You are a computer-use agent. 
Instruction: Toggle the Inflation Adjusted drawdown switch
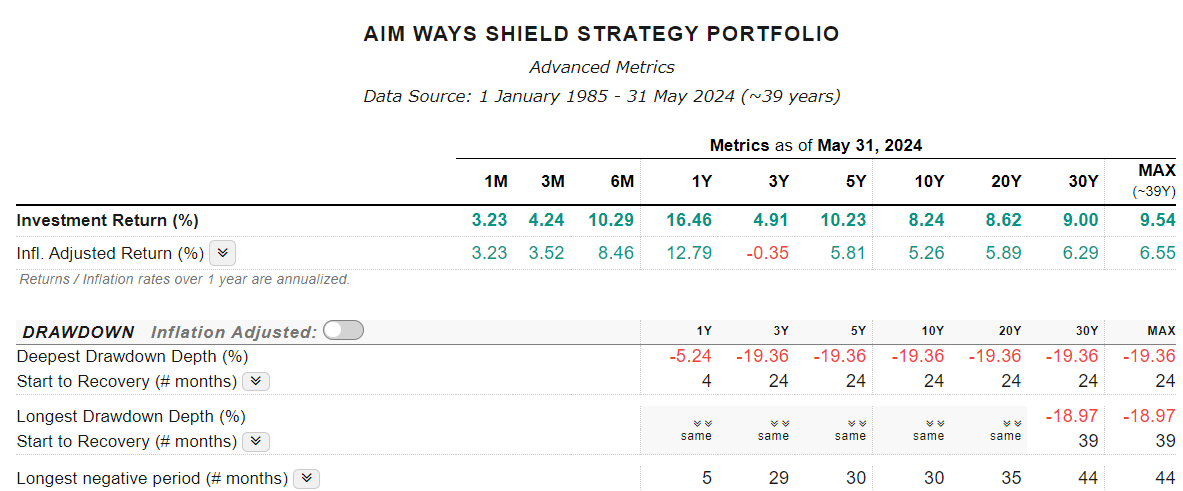tap(344, 331)
